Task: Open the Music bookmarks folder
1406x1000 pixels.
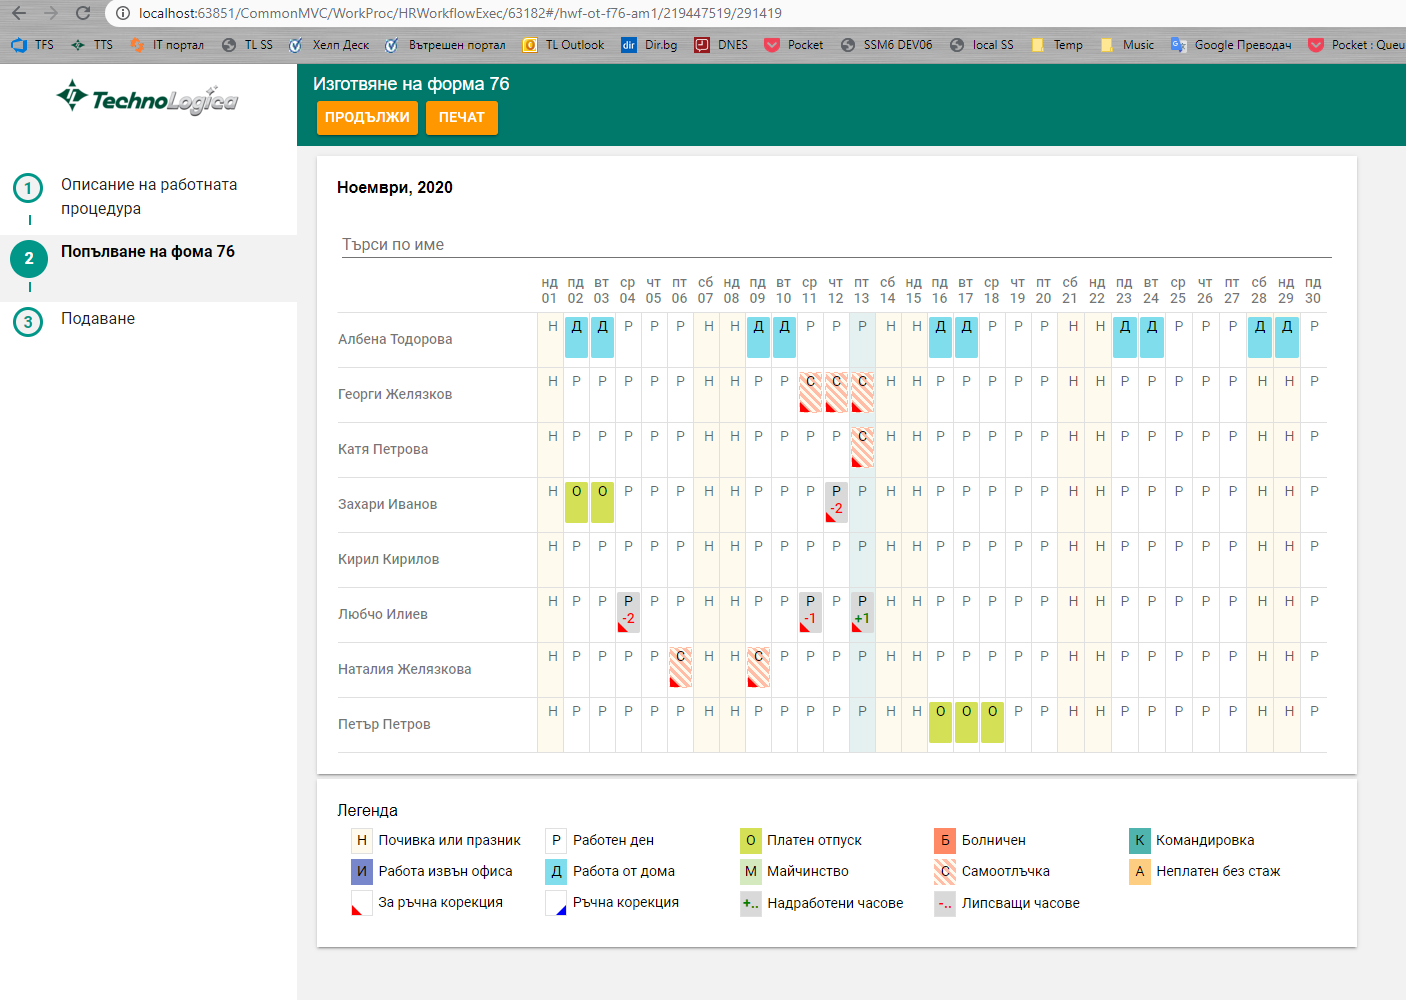Action: 1127,45
